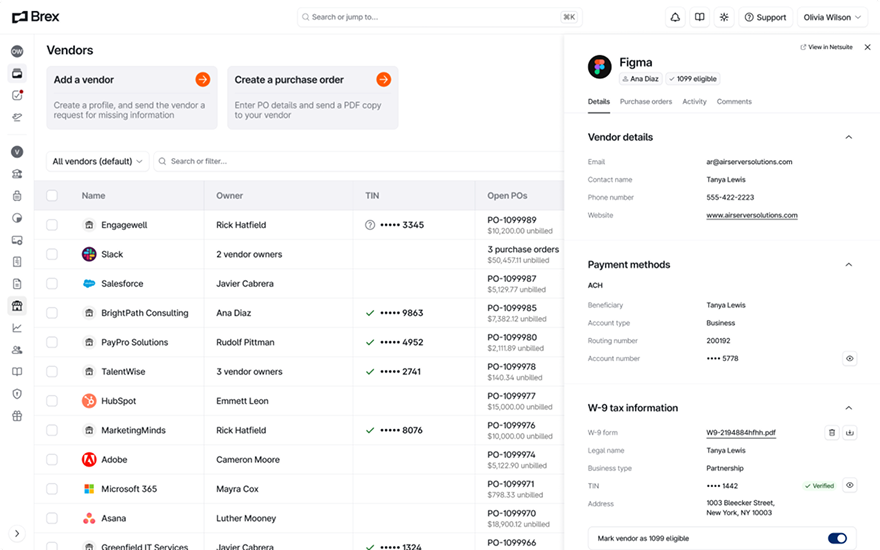The height and width of the screenshot is (550, 880).
Task: Open the card settings icon in sidebar
Action: (x=17, y=240)
